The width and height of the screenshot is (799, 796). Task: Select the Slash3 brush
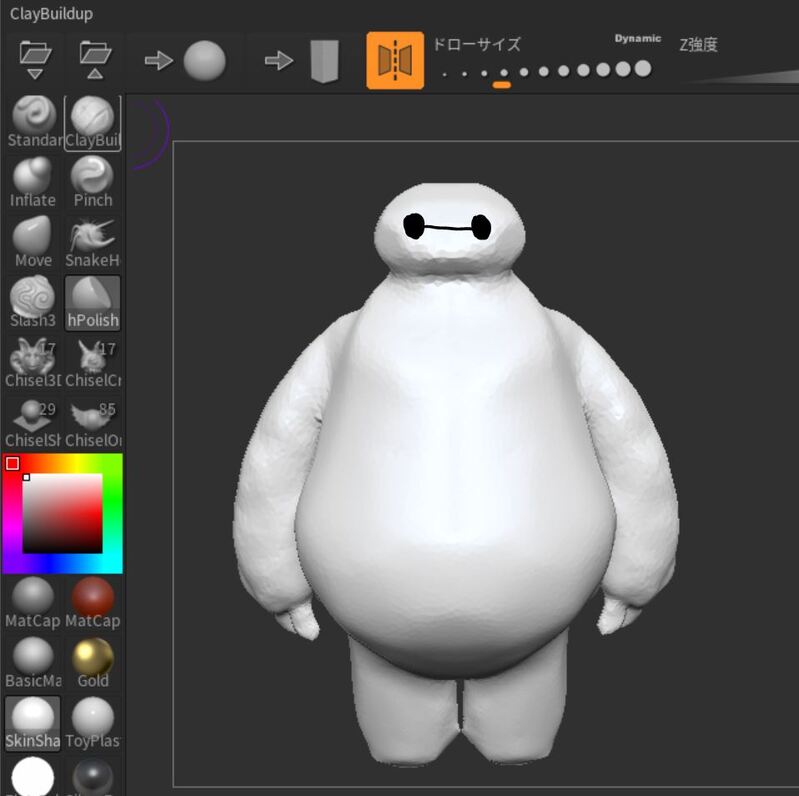tap(33, 303)
